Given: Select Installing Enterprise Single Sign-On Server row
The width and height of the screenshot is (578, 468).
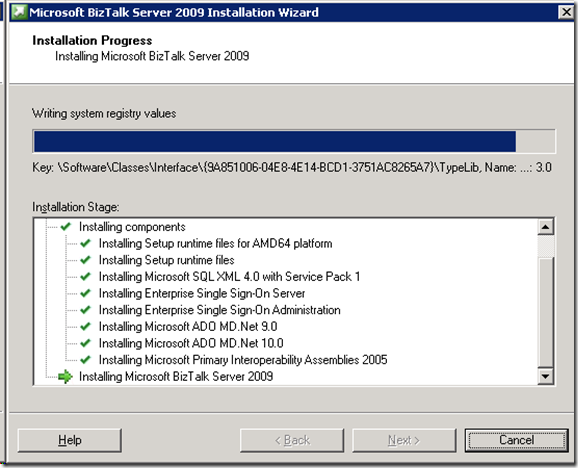Looking at the screenshot, I should [x=202, y=293].
